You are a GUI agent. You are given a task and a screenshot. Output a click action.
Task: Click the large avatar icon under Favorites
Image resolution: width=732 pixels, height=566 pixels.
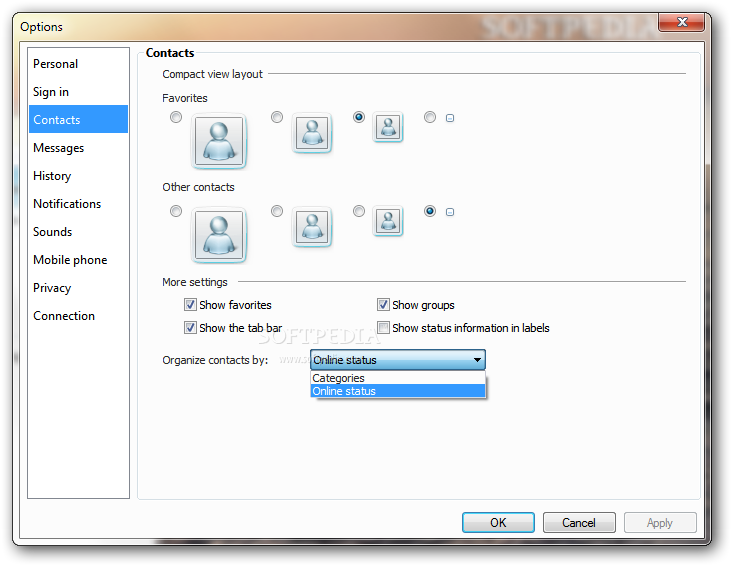click(x=219, y=141)
